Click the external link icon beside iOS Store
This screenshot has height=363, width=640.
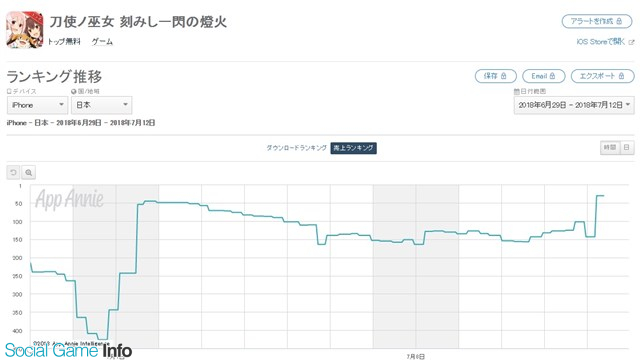(631, 42)
